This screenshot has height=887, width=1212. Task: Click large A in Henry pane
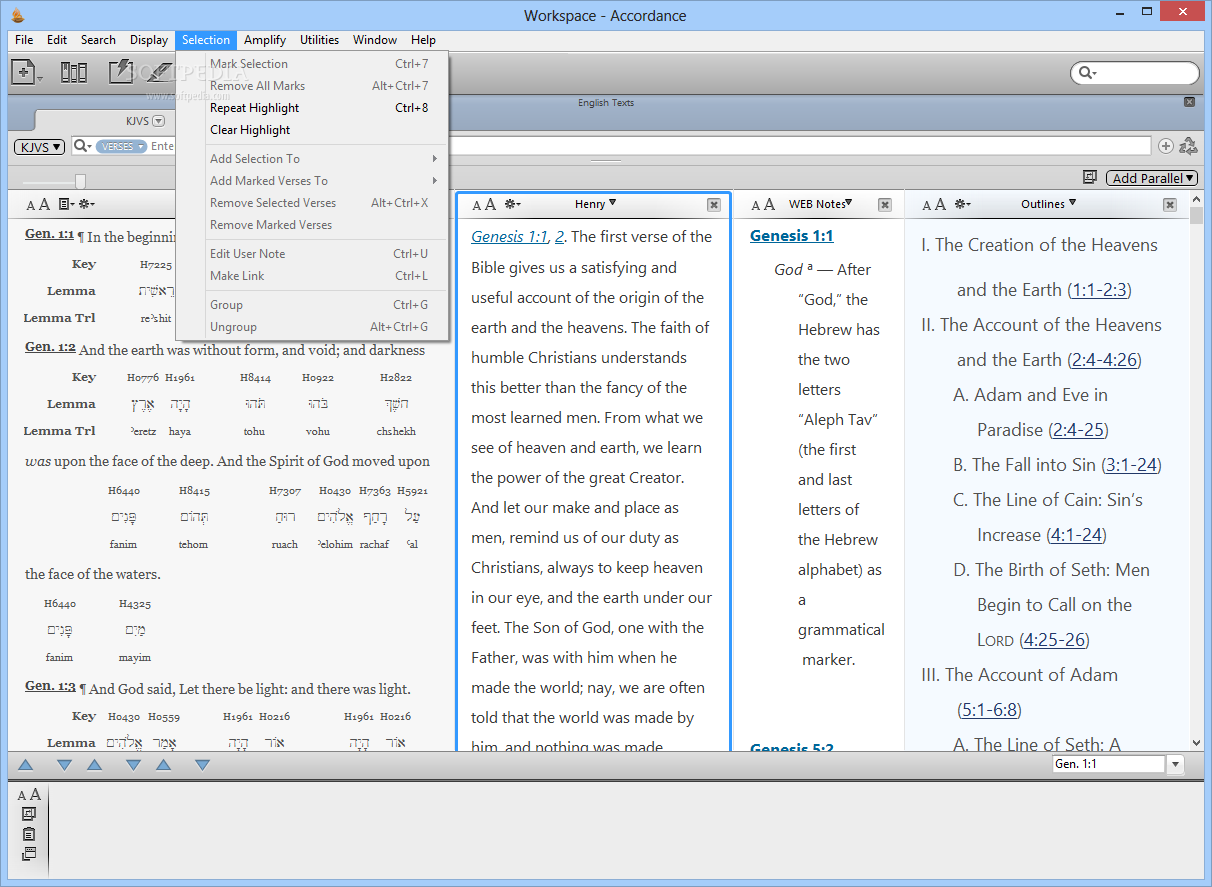pos(490,205)
